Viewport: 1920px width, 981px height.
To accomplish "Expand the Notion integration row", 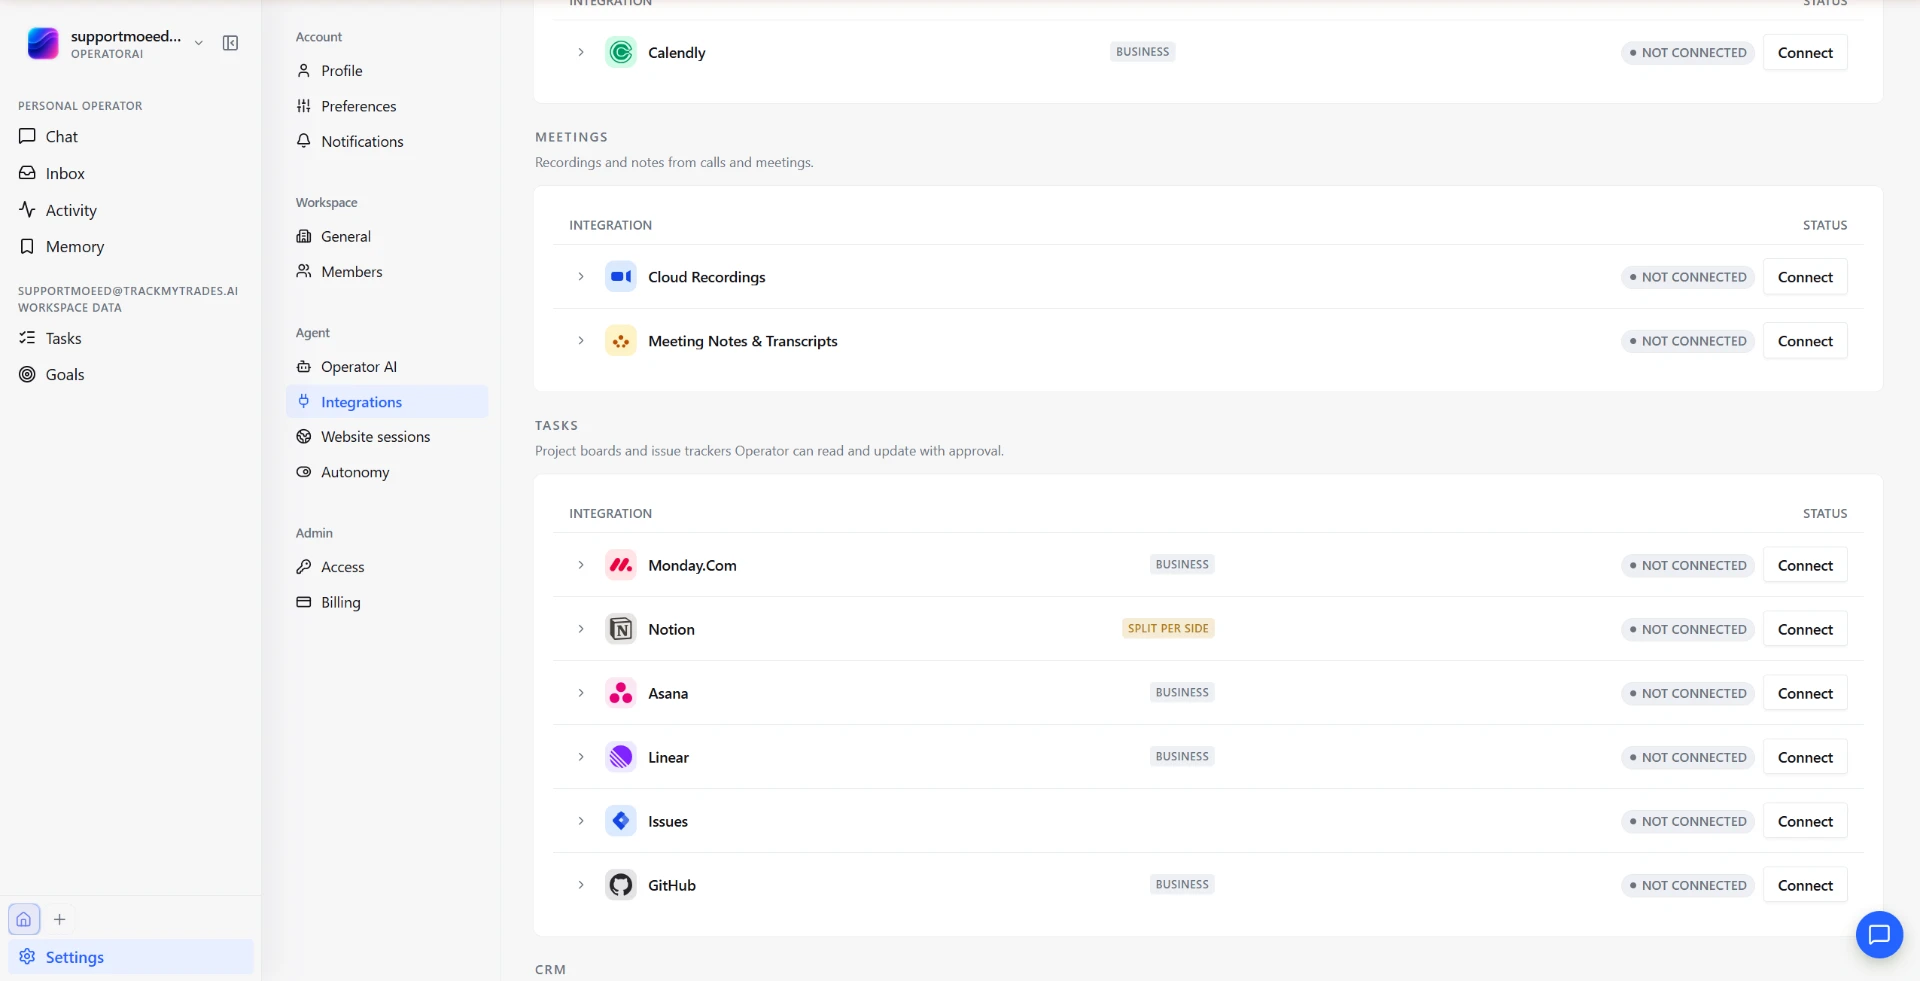I will [x=581, y=629].
